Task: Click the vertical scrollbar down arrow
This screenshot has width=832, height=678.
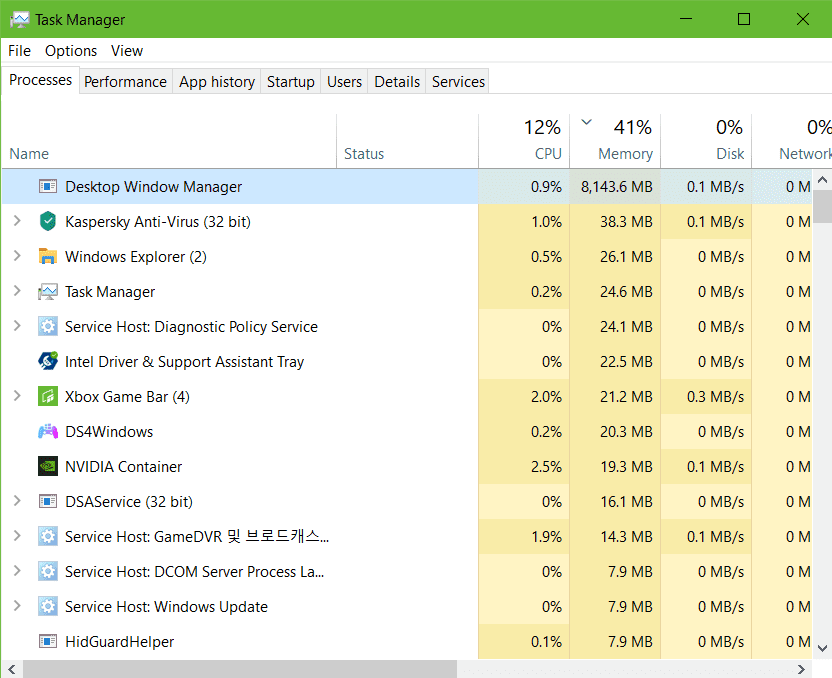Action: tap(822, 647)
